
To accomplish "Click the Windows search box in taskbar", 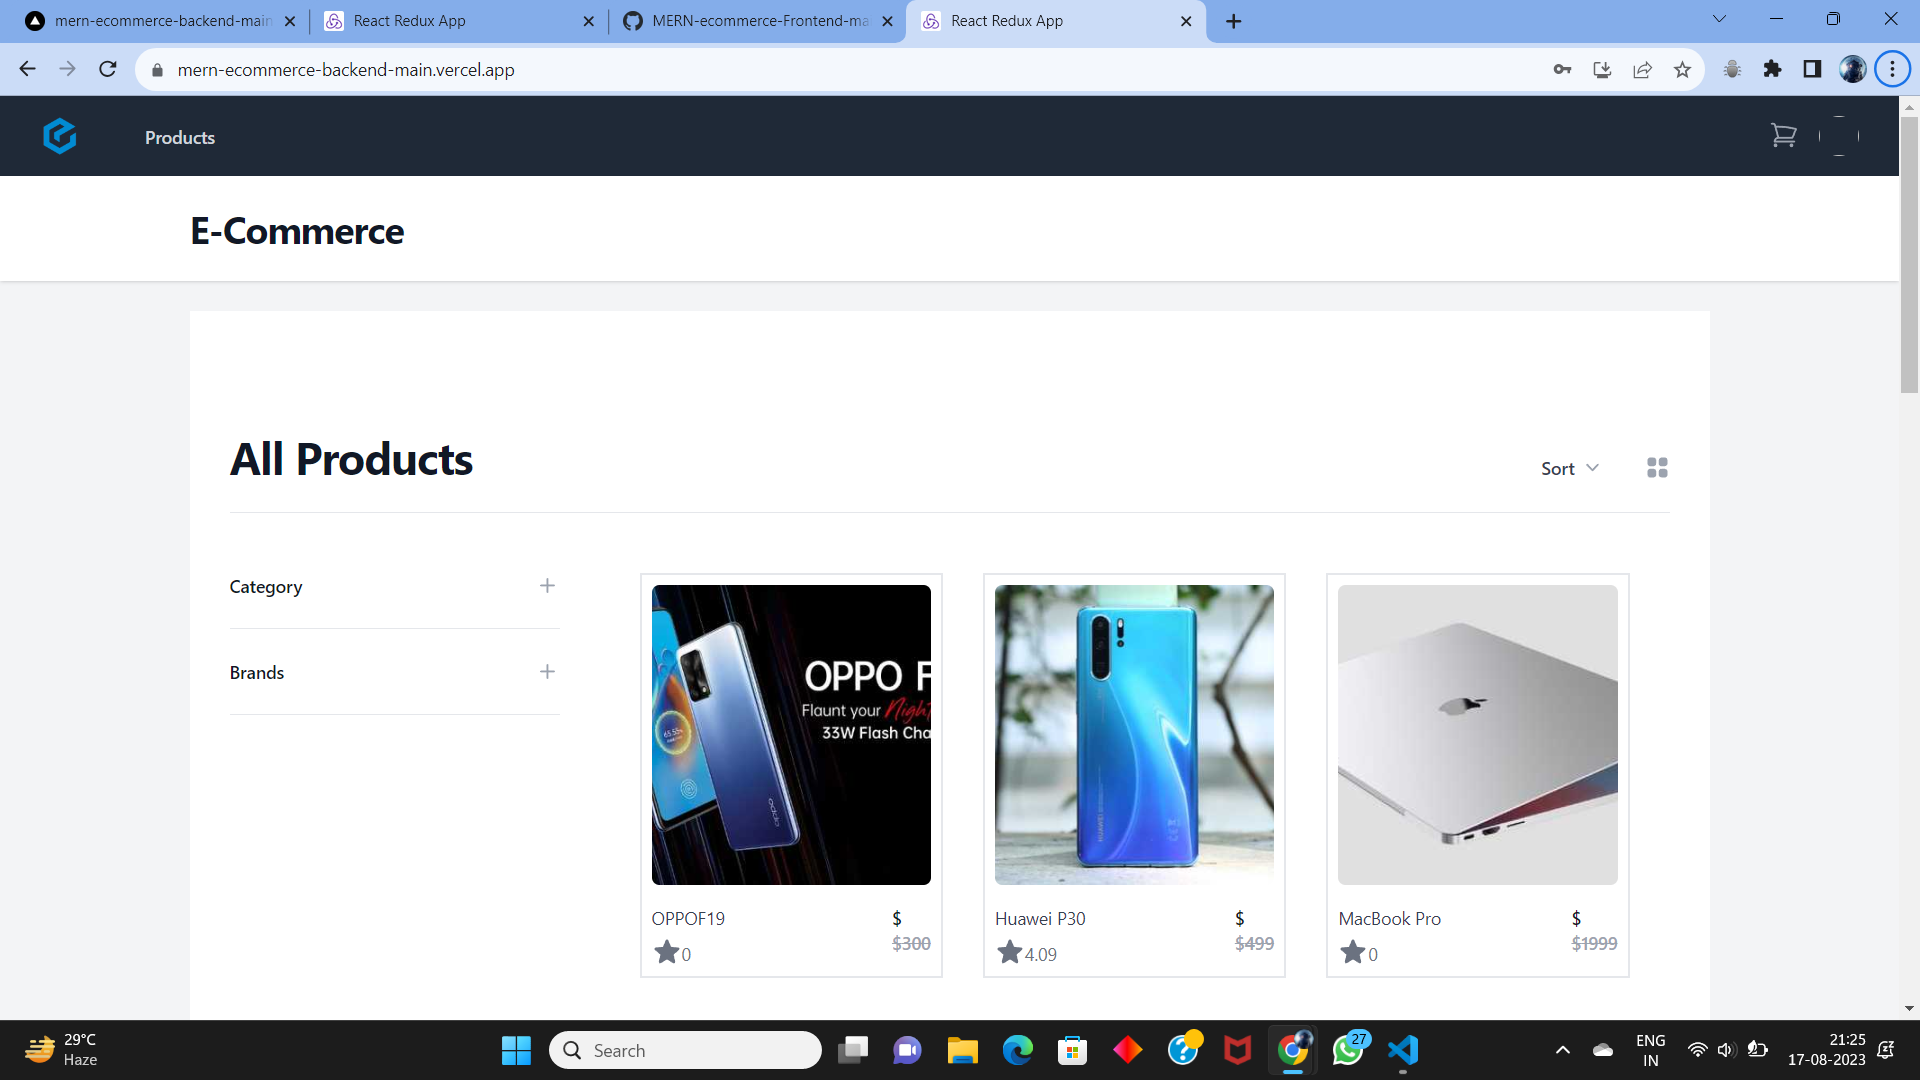I will (x=685, y=1050).
